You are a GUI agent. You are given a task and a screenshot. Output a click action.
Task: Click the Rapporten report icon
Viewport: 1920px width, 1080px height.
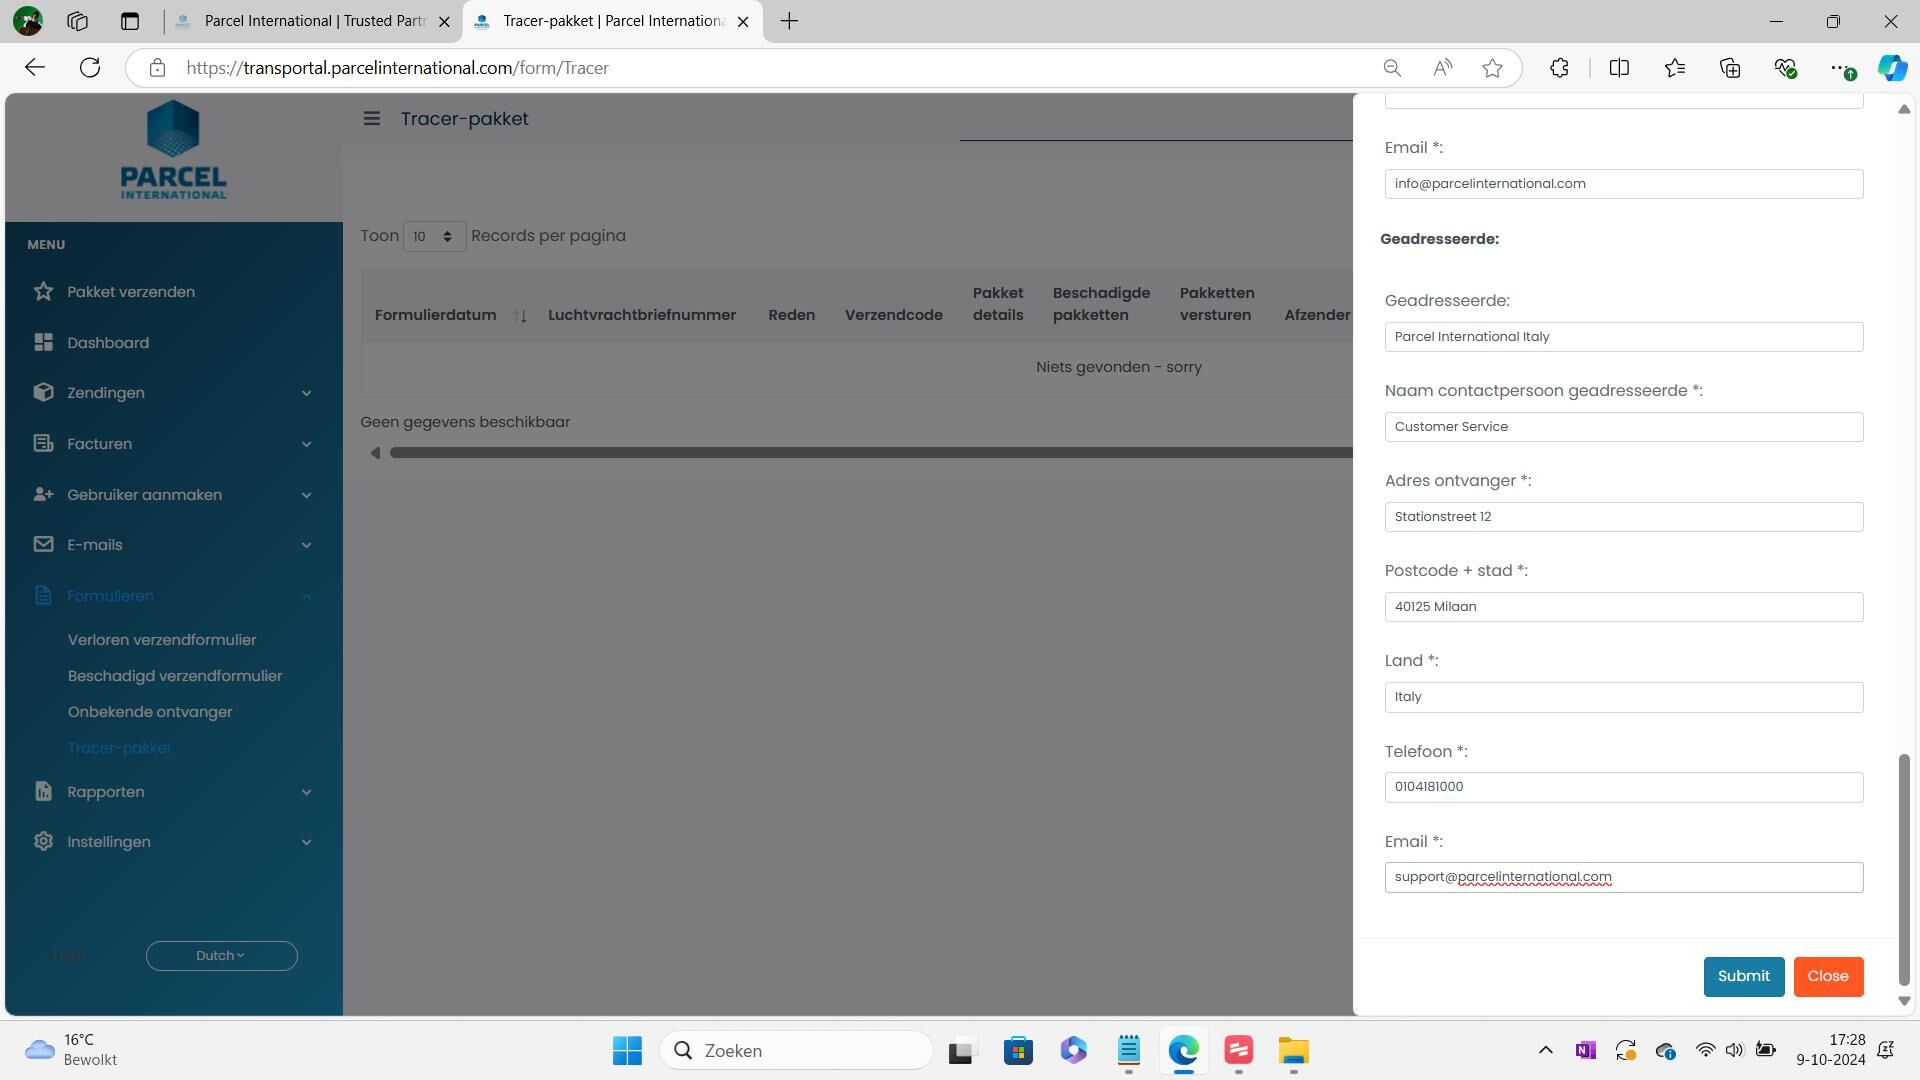(x=43, y=792)
